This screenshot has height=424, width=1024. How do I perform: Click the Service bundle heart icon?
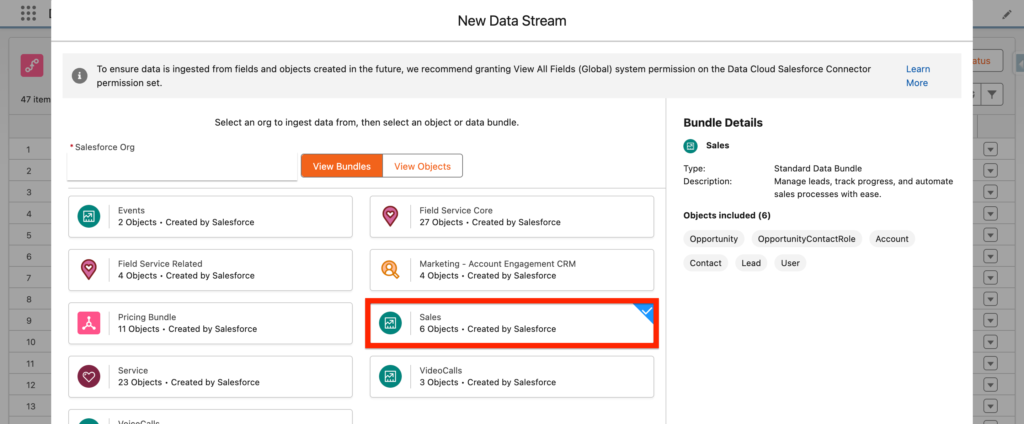(90, 376)
